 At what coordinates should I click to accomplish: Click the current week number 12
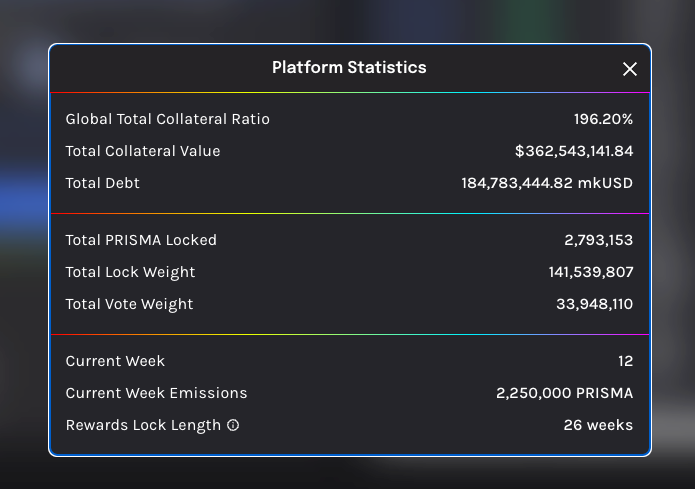[625, 361]
